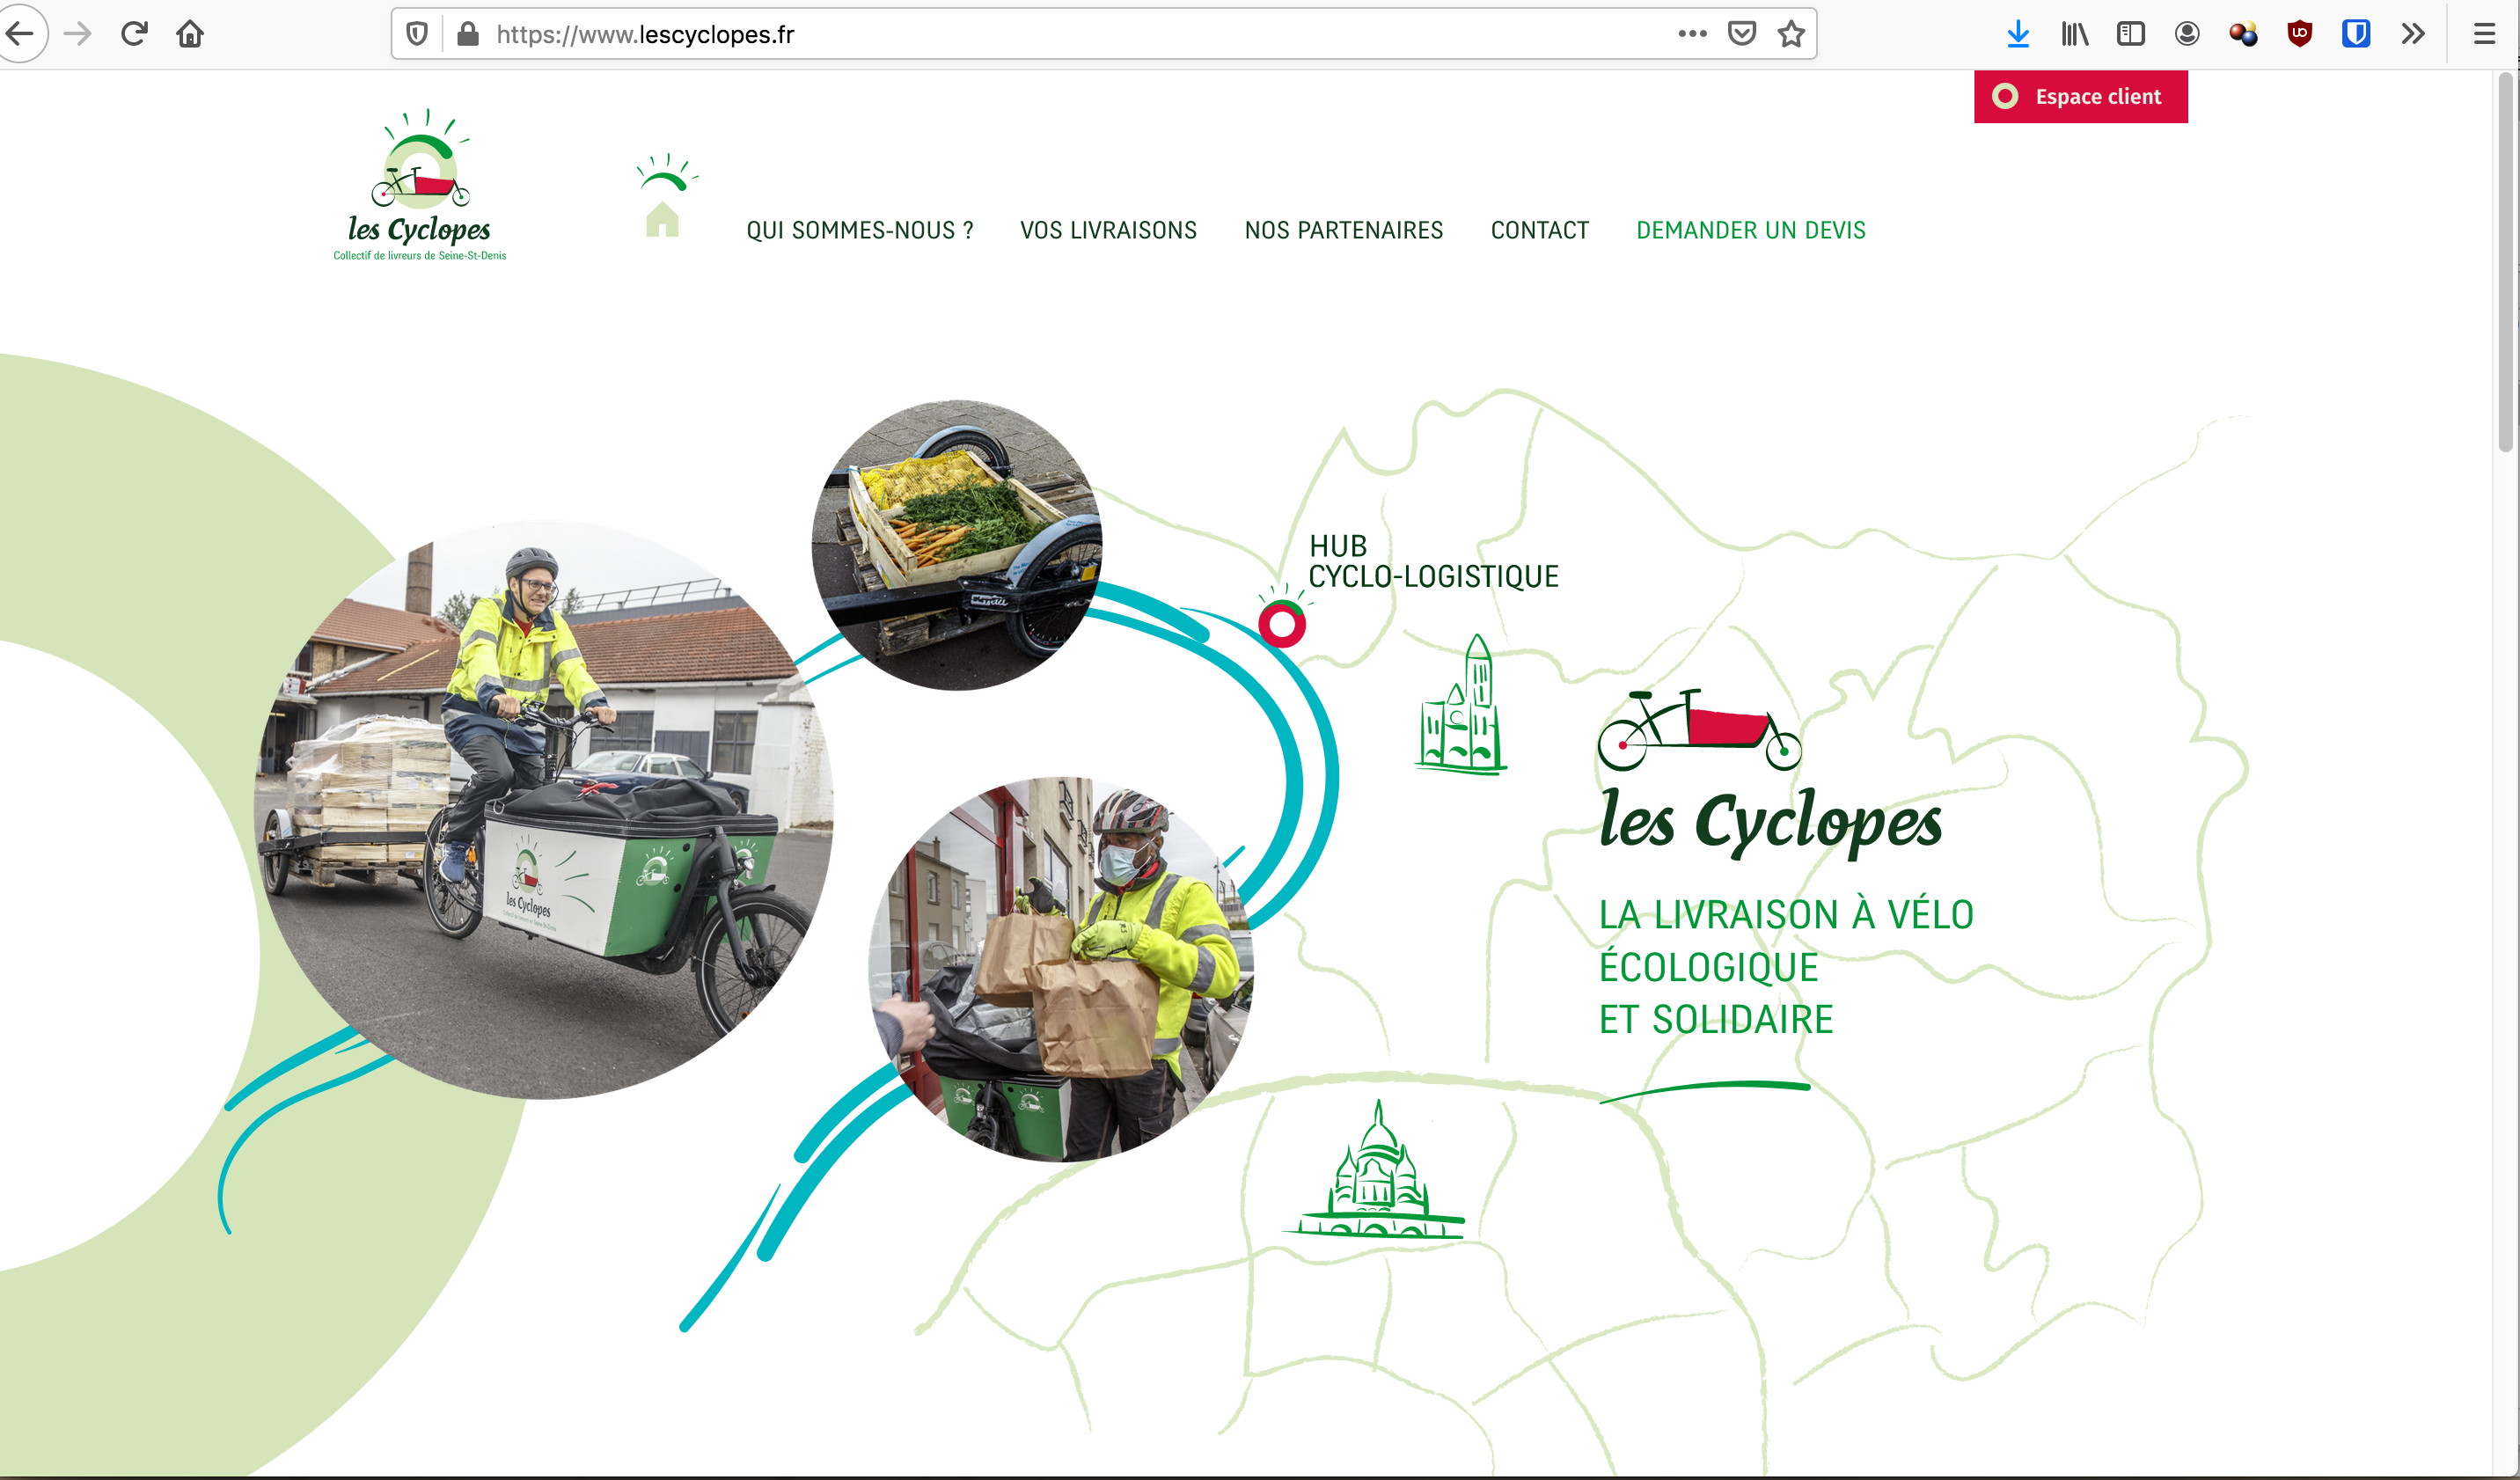Open Bitwarden extension shield
Image resolution: width=2520 pixels, height=1480 pixels.
[2356, 34]
